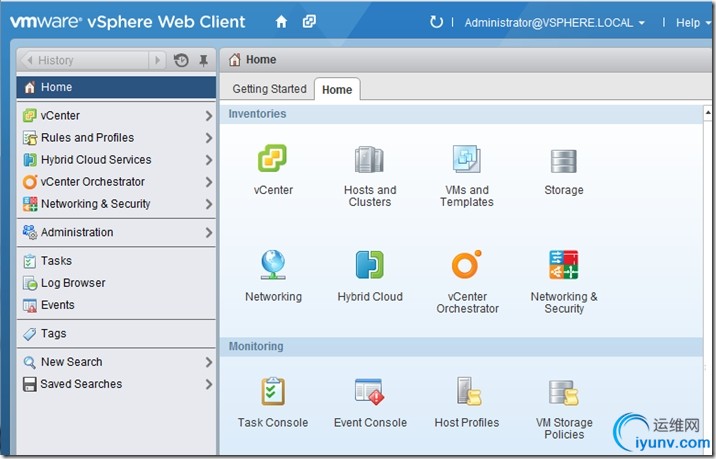Open Administration in the sidebar
Image resolution: width=716 pixels, height=459 pixels.
click(116, 232)
